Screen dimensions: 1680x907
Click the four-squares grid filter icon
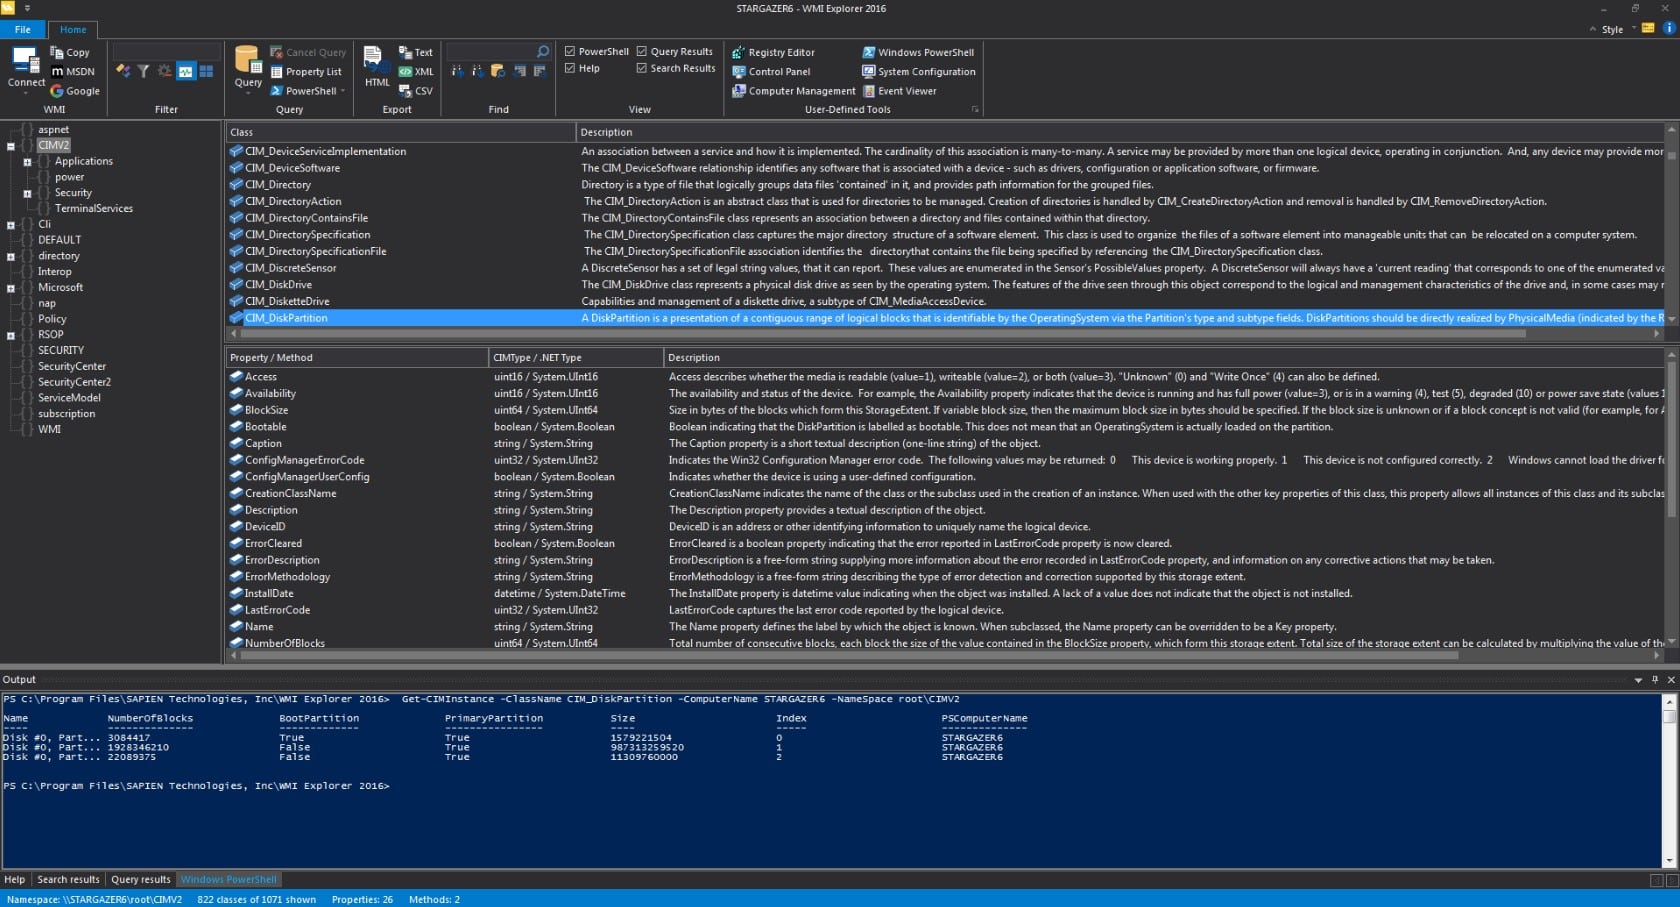(x=206, y=71)
